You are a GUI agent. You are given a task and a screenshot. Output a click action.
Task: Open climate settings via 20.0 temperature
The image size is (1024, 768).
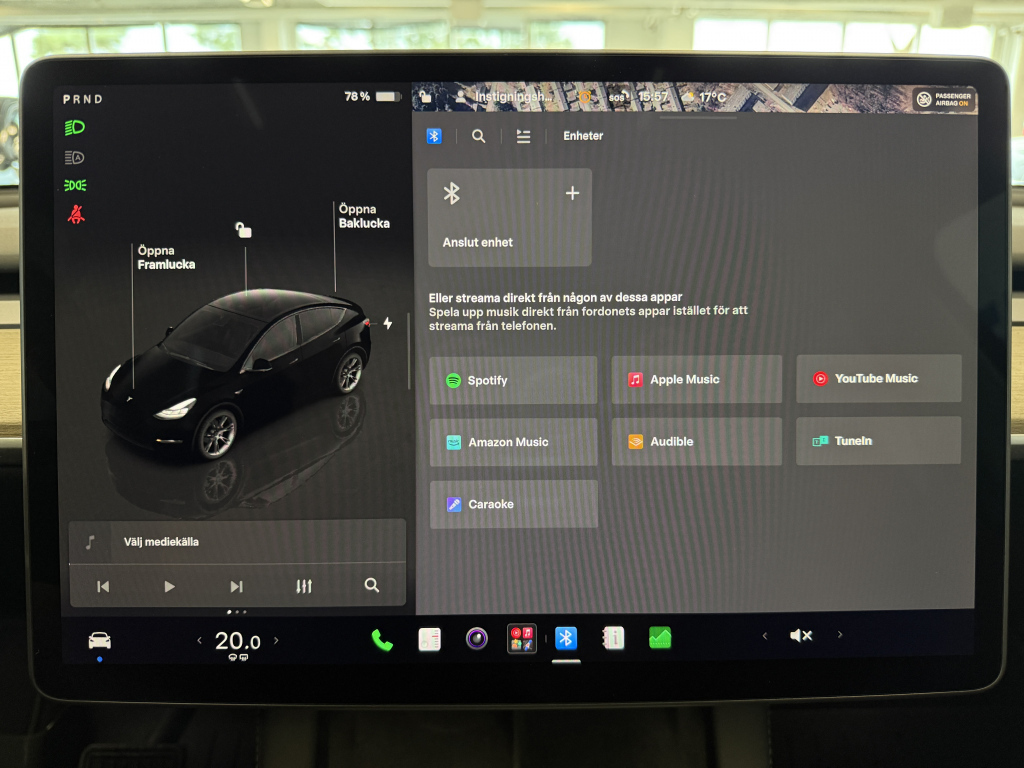pyautogui.click(x=238, y=641)
